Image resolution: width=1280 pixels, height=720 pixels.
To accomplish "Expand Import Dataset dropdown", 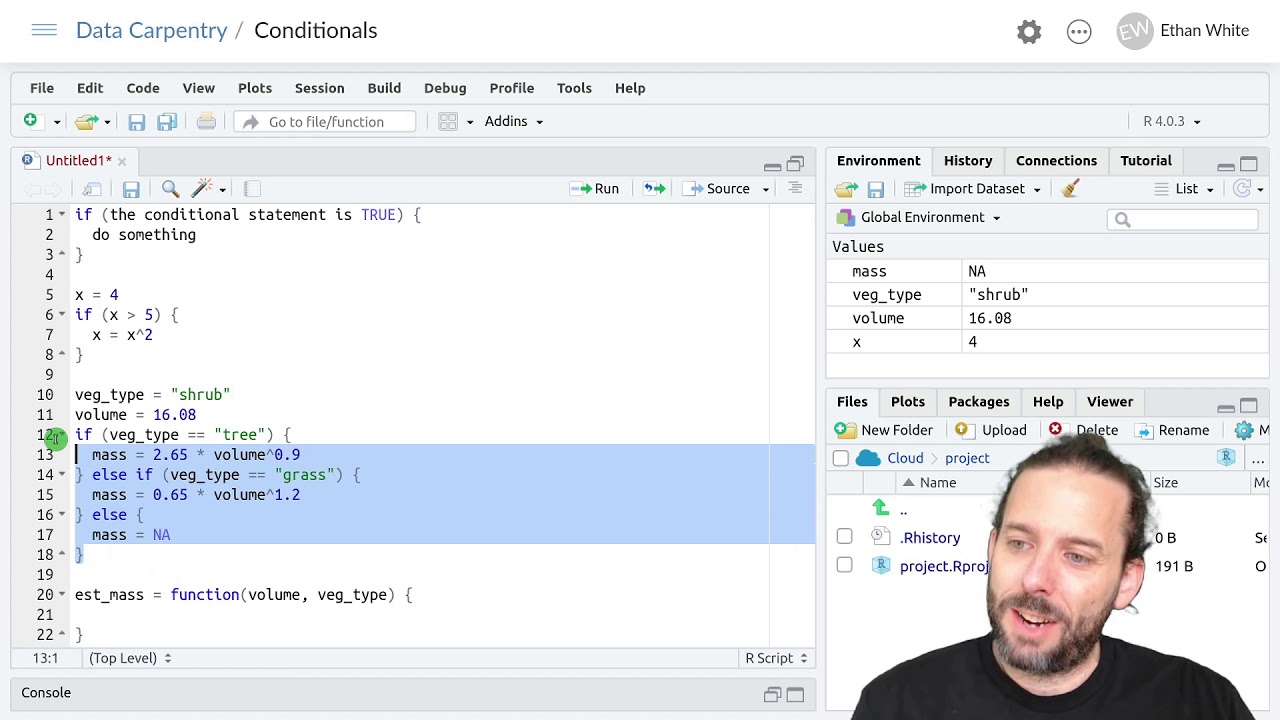I will pyautogui.click(x=973, y=189).
